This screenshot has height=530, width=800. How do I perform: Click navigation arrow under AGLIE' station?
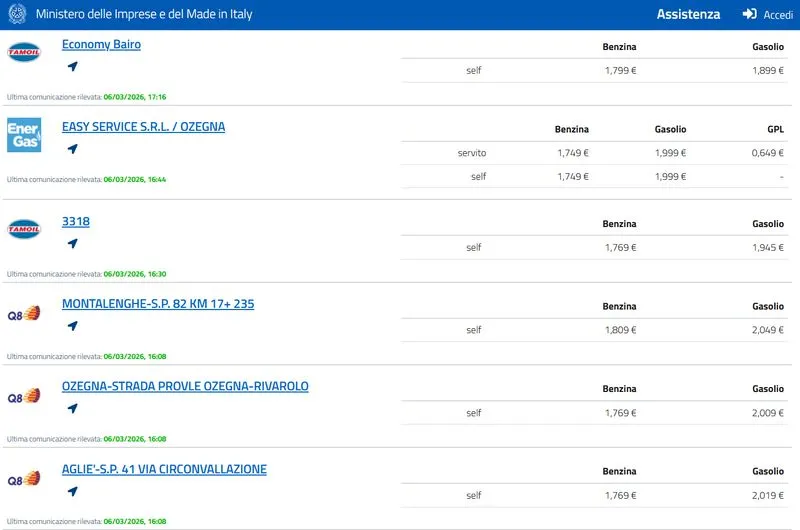coord(72,492)
